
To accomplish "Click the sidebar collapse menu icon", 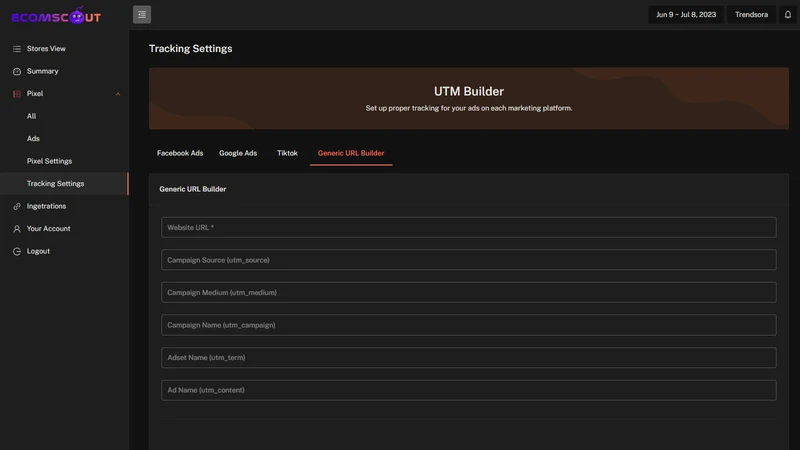I will pyautogui.click(x=142, y=14).
